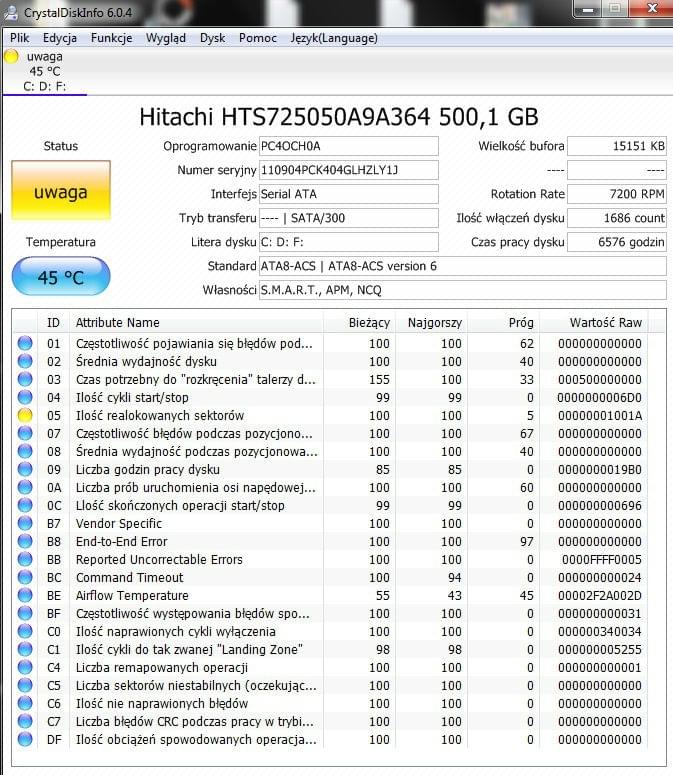This screenshot has width=673, height=775.
Task: Click the blue status icon for attribute 0A
Action: click(25, 487)
